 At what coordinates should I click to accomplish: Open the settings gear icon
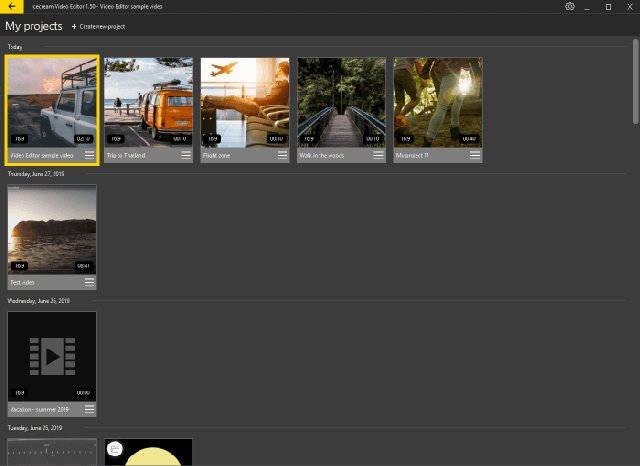coord(570,7)
